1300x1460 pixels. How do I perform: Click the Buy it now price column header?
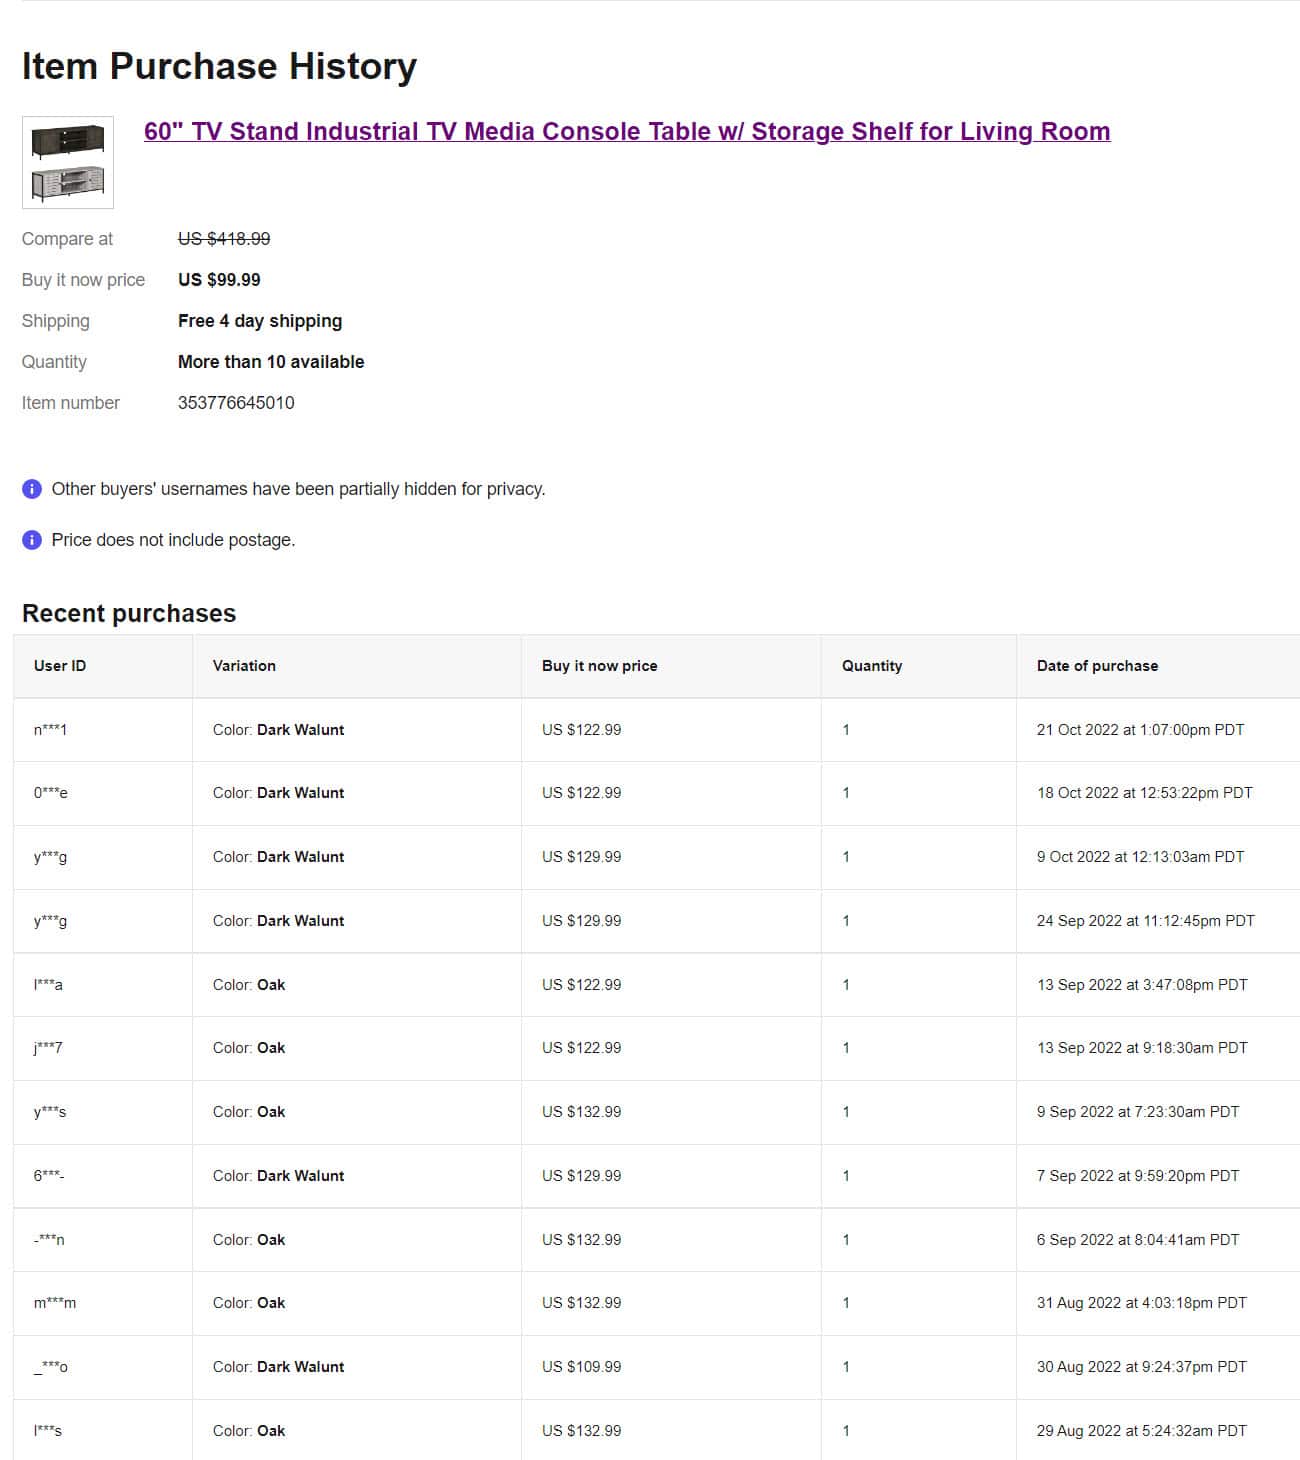(x=599, y=666)
